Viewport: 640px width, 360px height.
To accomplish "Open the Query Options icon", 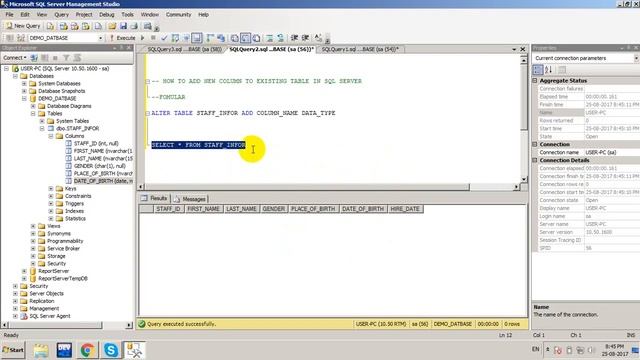I will click(186, 38).
